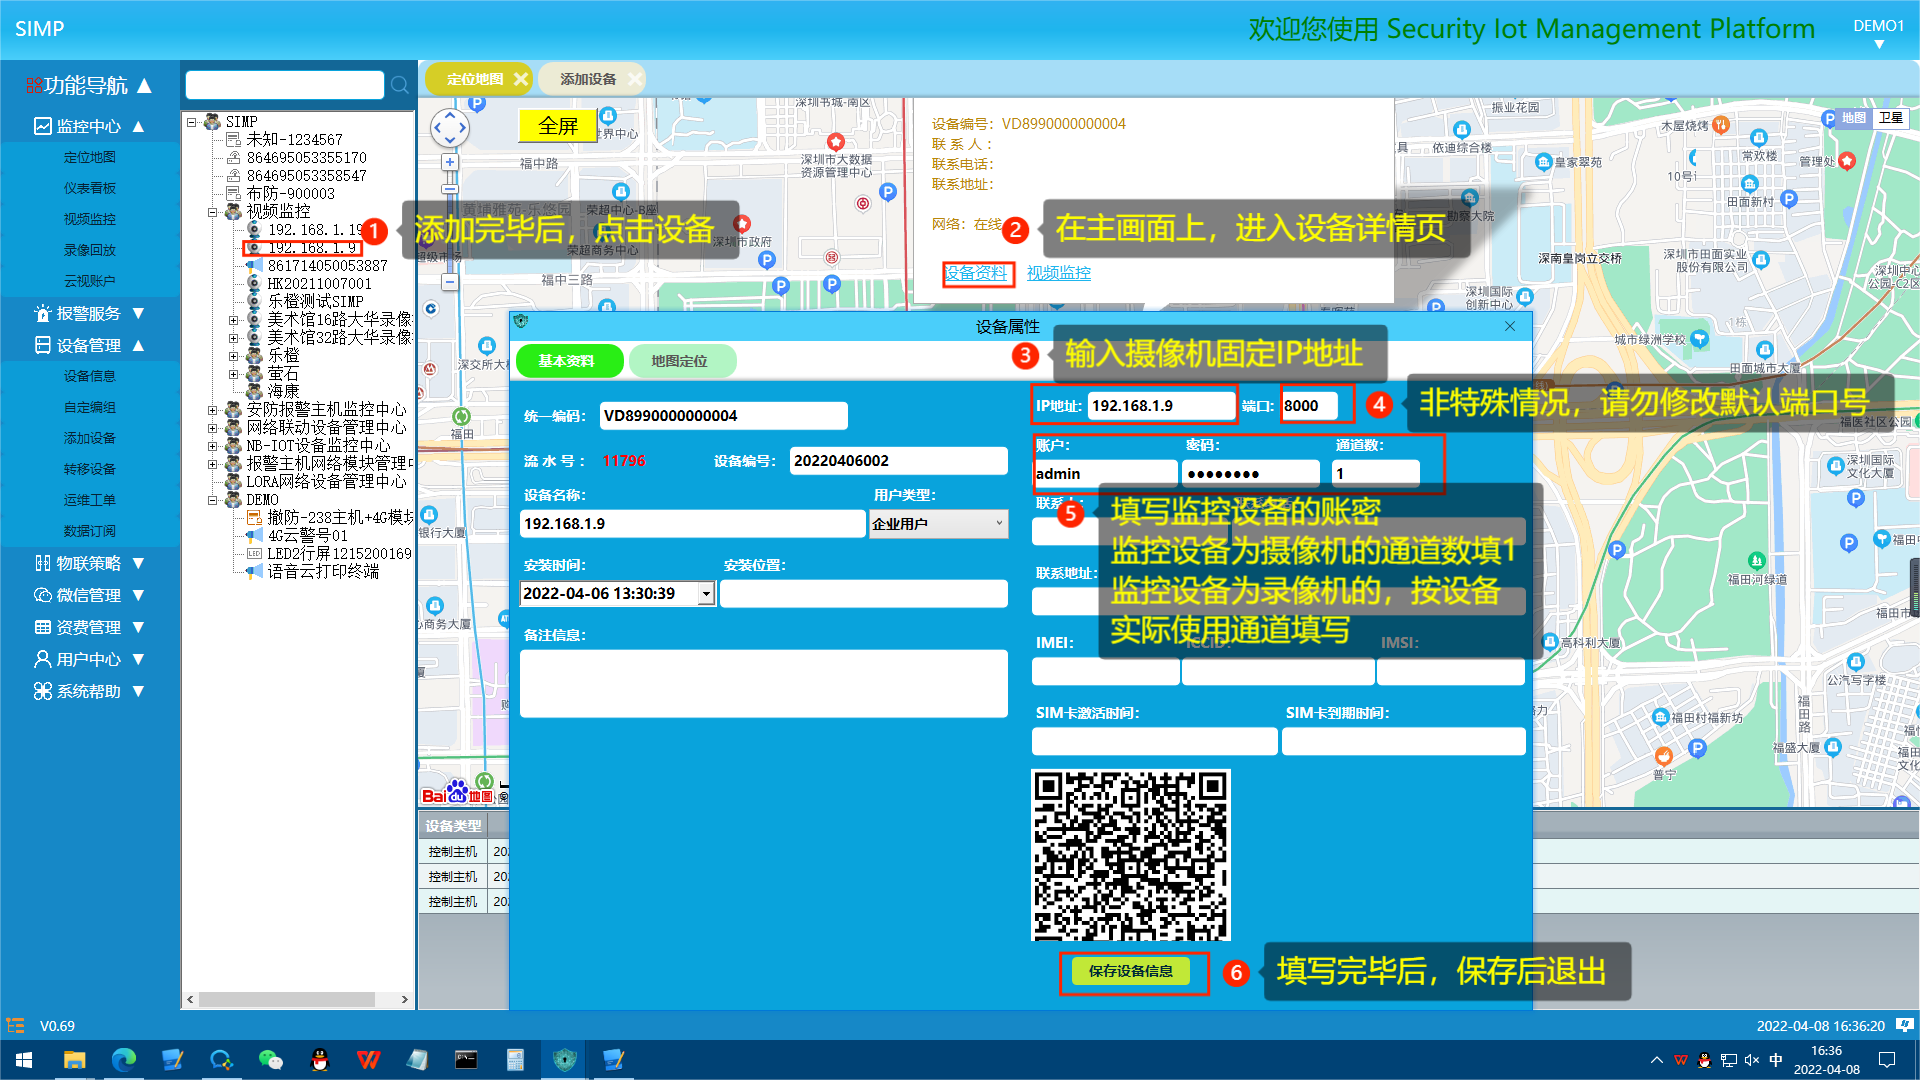Open WeChat from the taskbar
1920x1080 pixels.
pos(271,1060)
